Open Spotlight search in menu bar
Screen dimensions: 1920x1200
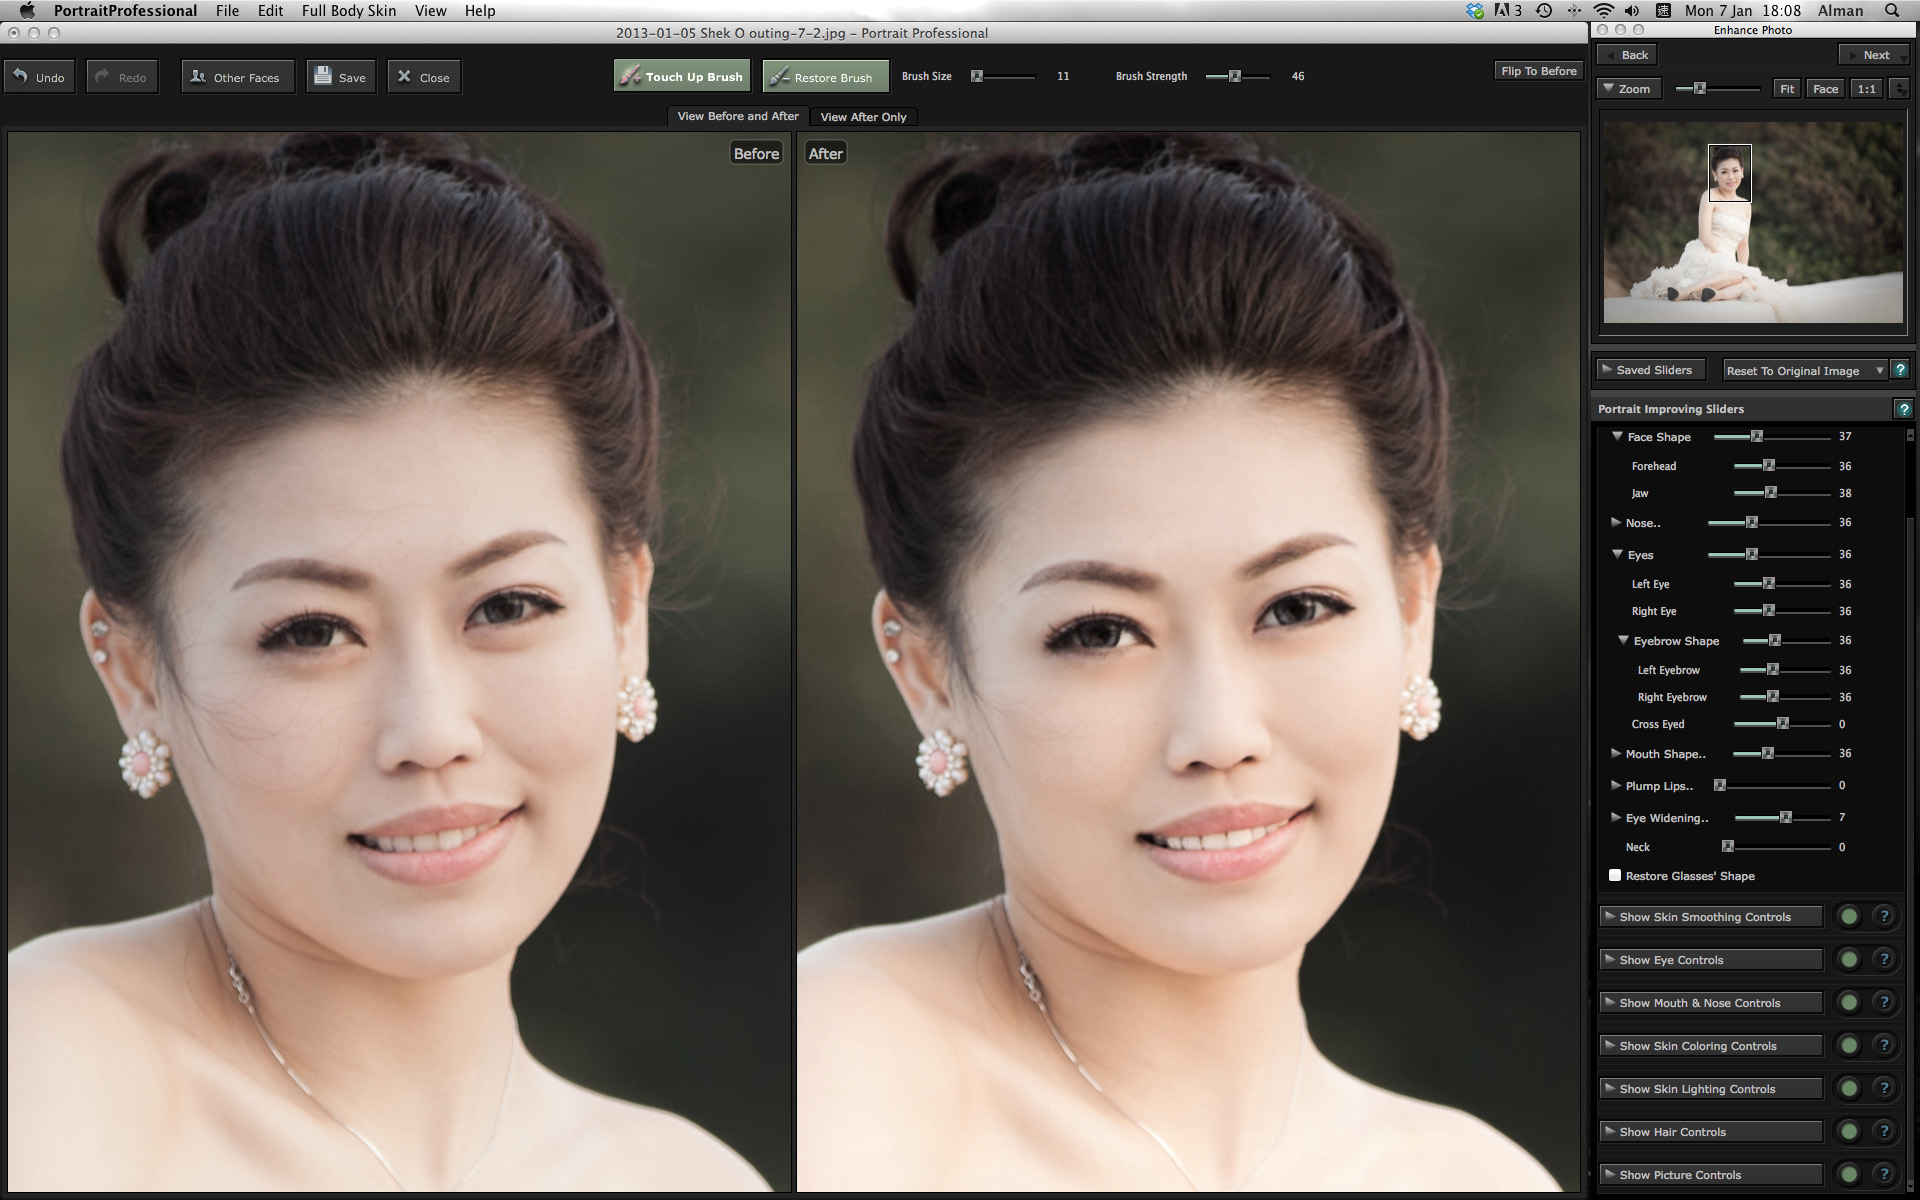pos(1892,10)
